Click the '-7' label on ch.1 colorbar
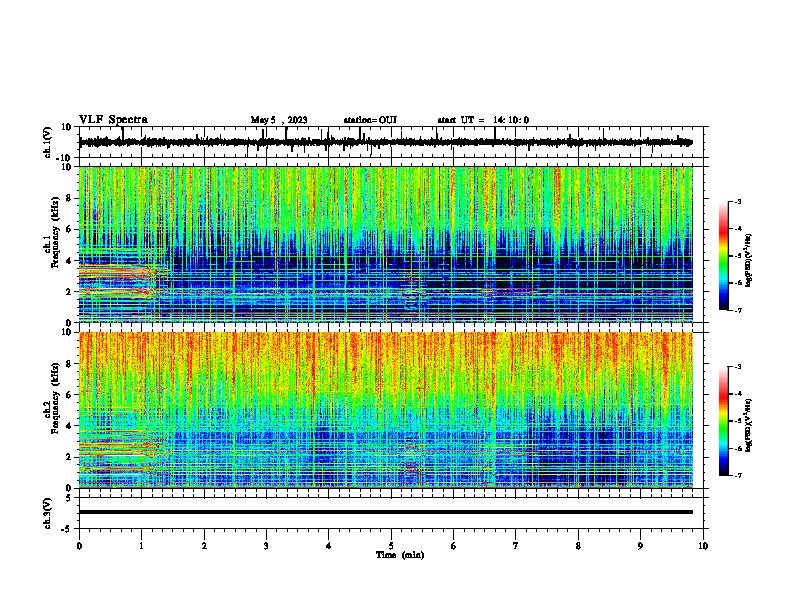Image resolution: width=792 pixels, height=612 pixels. [737, 310]
